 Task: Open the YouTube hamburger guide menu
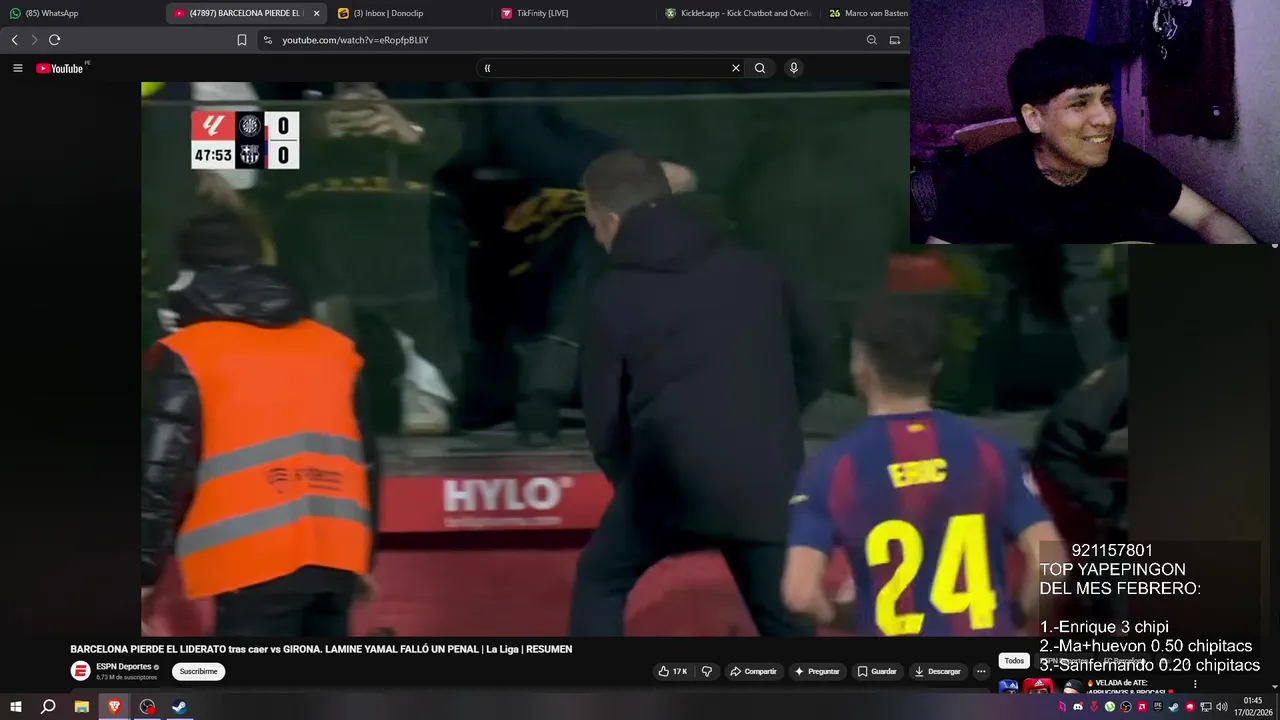click(17, 68)
